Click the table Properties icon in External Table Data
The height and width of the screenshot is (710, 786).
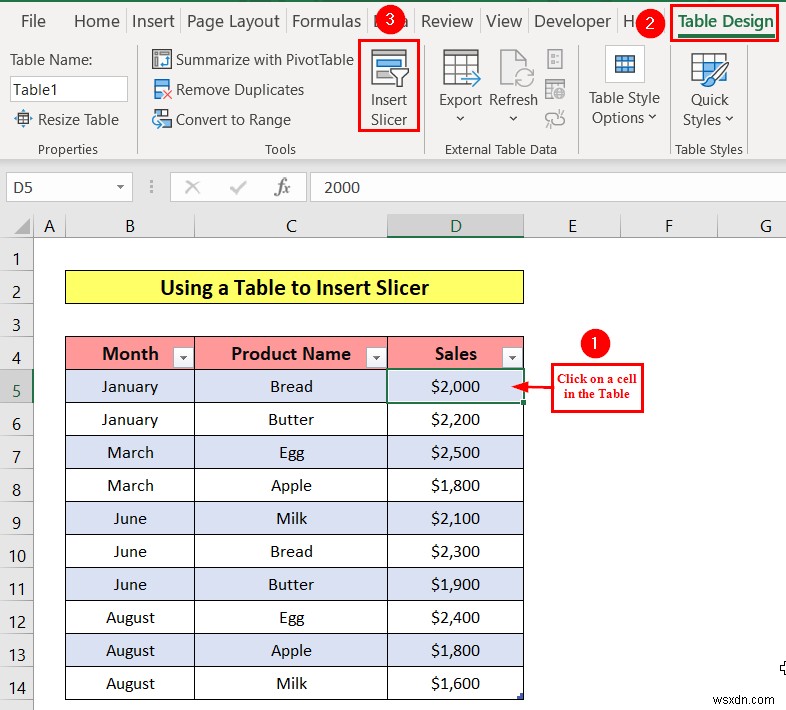(554, 59)
